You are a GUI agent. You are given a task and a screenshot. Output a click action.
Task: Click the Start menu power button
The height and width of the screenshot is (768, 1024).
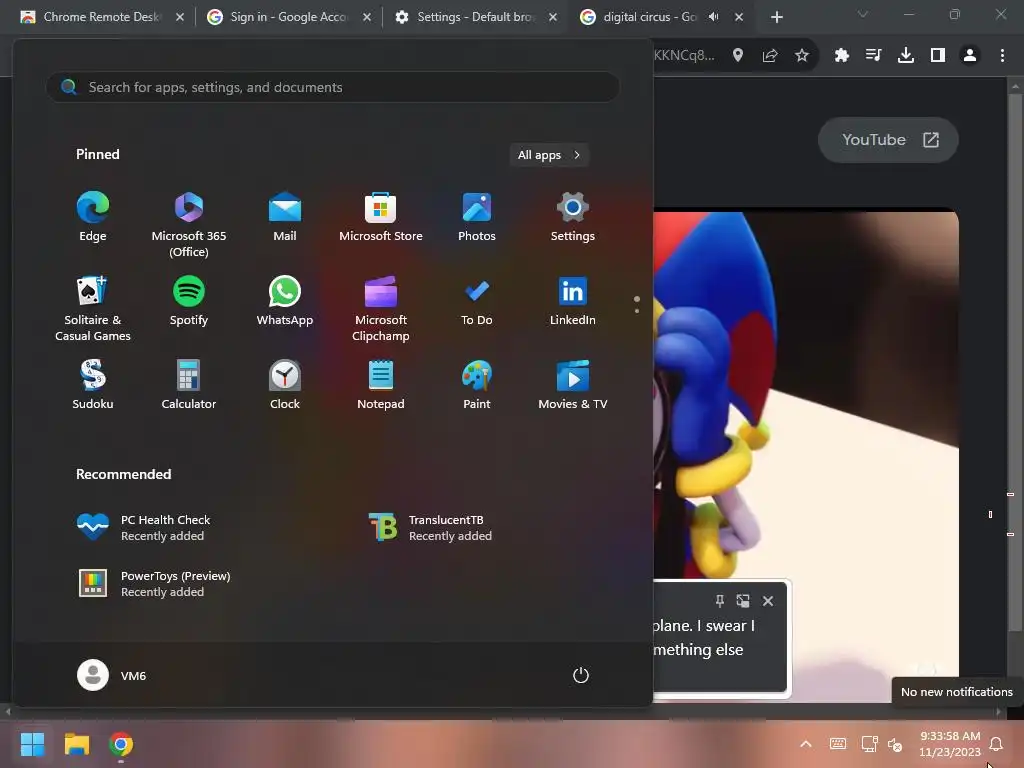(581, 675)
